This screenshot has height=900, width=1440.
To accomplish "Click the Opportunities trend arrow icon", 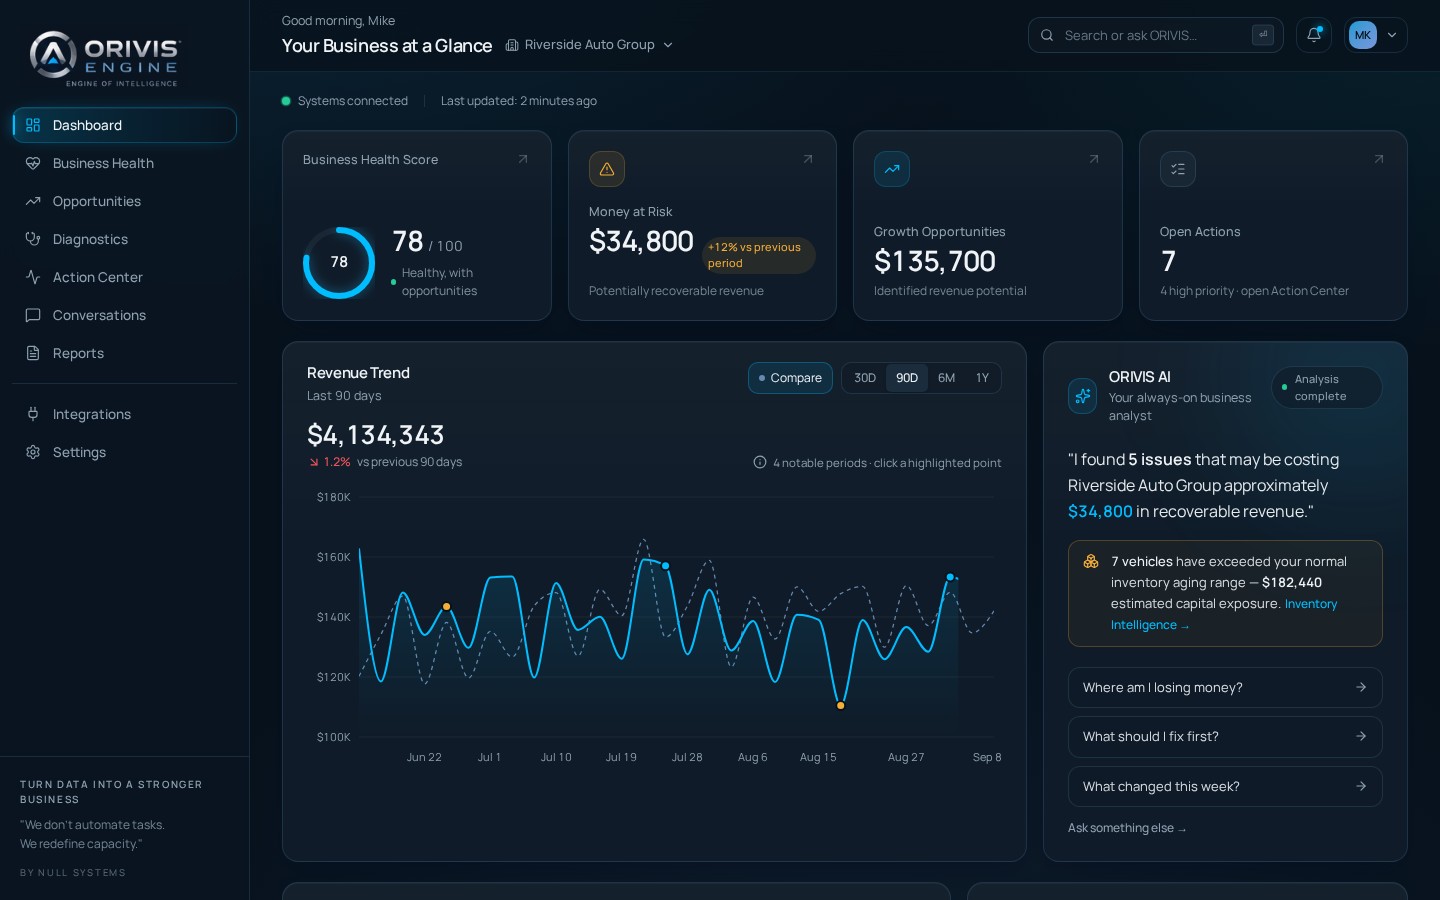I will (33, 201).
